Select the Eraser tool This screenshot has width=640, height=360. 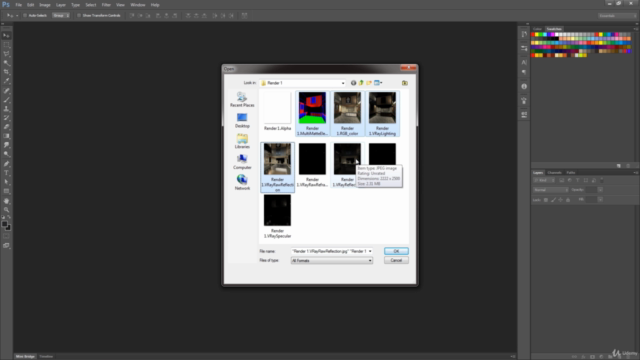(6, 127)
